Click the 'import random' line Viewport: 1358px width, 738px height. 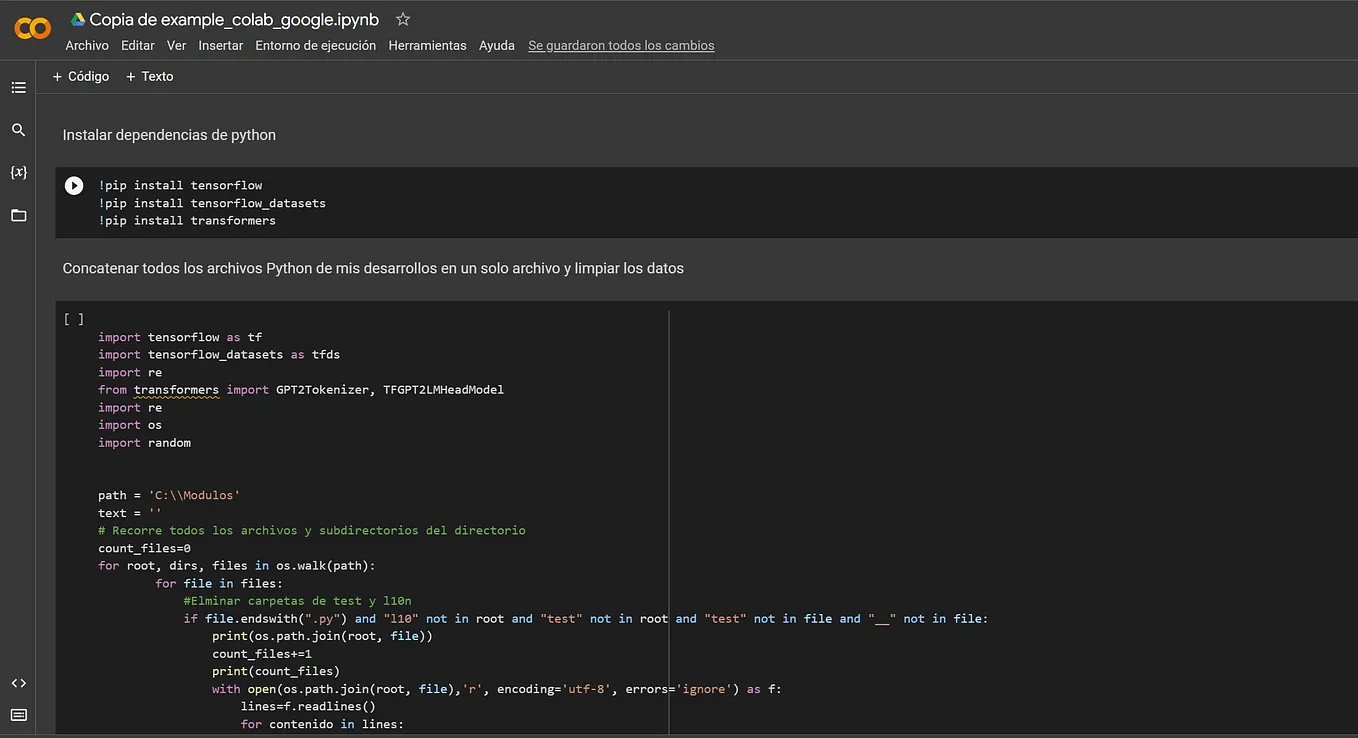pos(144,442)
